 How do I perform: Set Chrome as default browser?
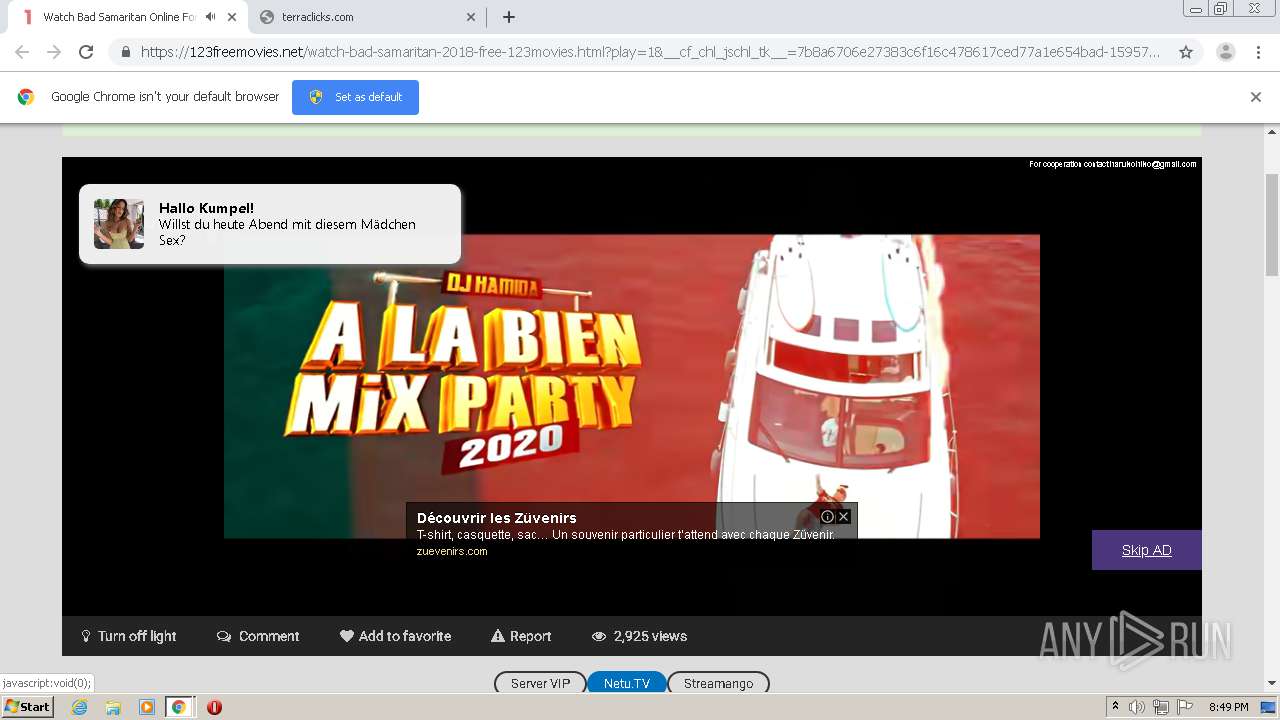coord(355,97)
